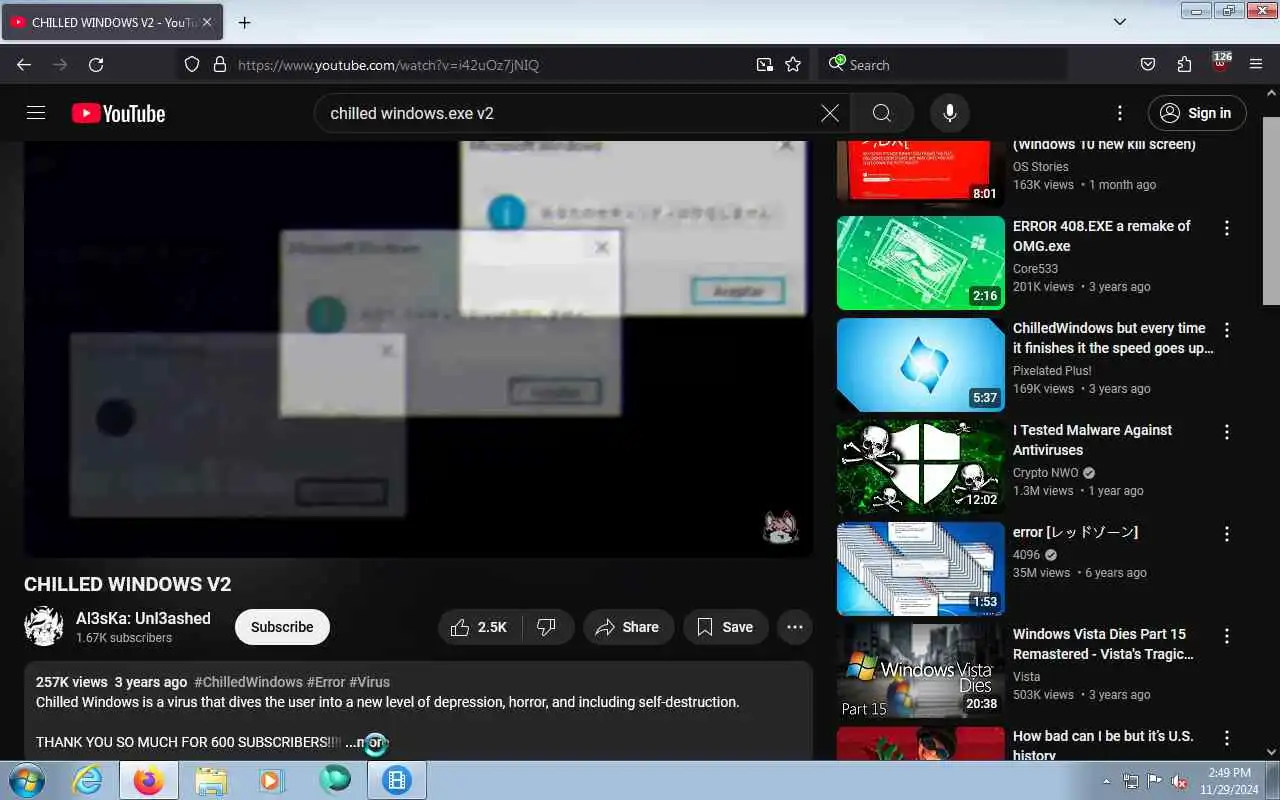This screenshot has width=1280, height=800.
Task: Share this video
Action: (627, 627)
